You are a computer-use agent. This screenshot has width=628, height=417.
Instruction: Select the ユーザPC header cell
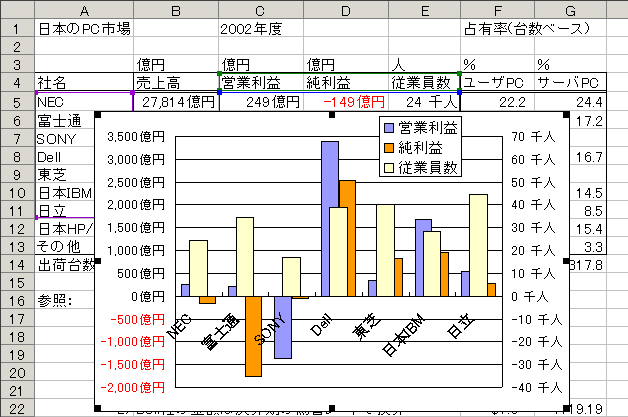click(497, 82)
